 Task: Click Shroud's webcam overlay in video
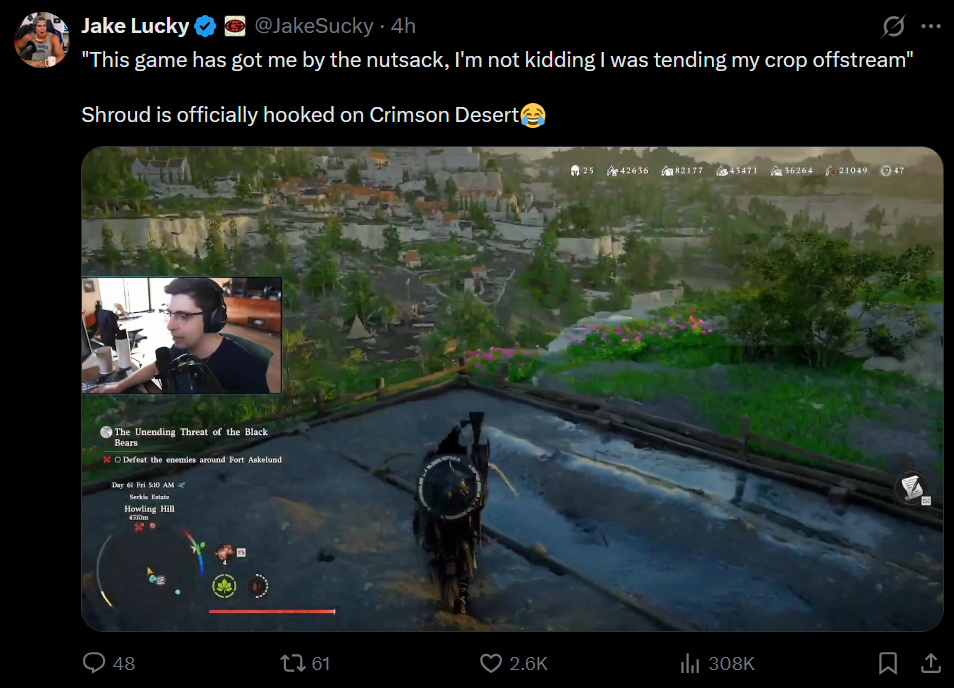pyautogui.click(x=182, y=335)
